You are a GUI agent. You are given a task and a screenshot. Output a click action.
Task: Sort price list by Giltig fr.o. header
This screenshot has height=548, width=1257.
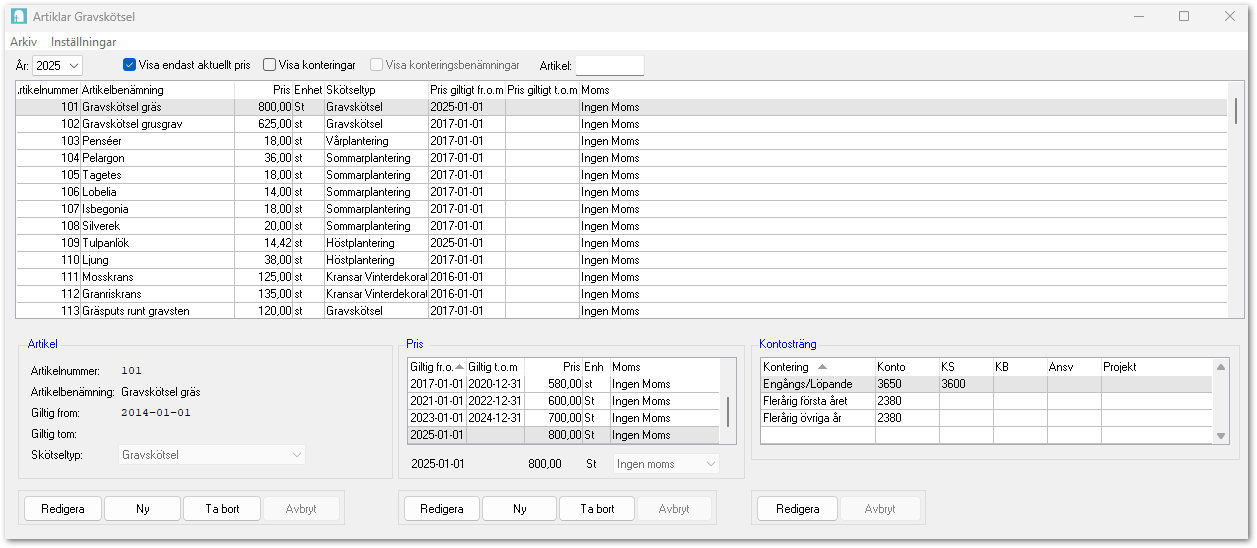pyautogui.click(x=437, y=367)
